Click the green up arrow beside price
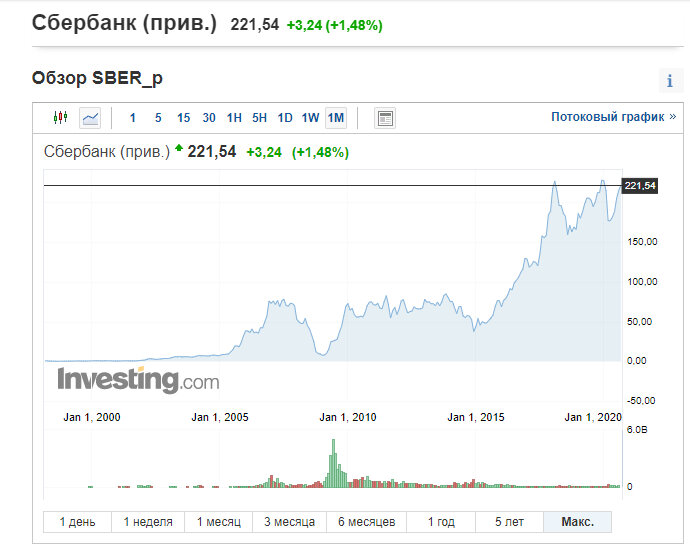This screenshot has height=548, width=690. pyautogui.click(x=179, y=150)
